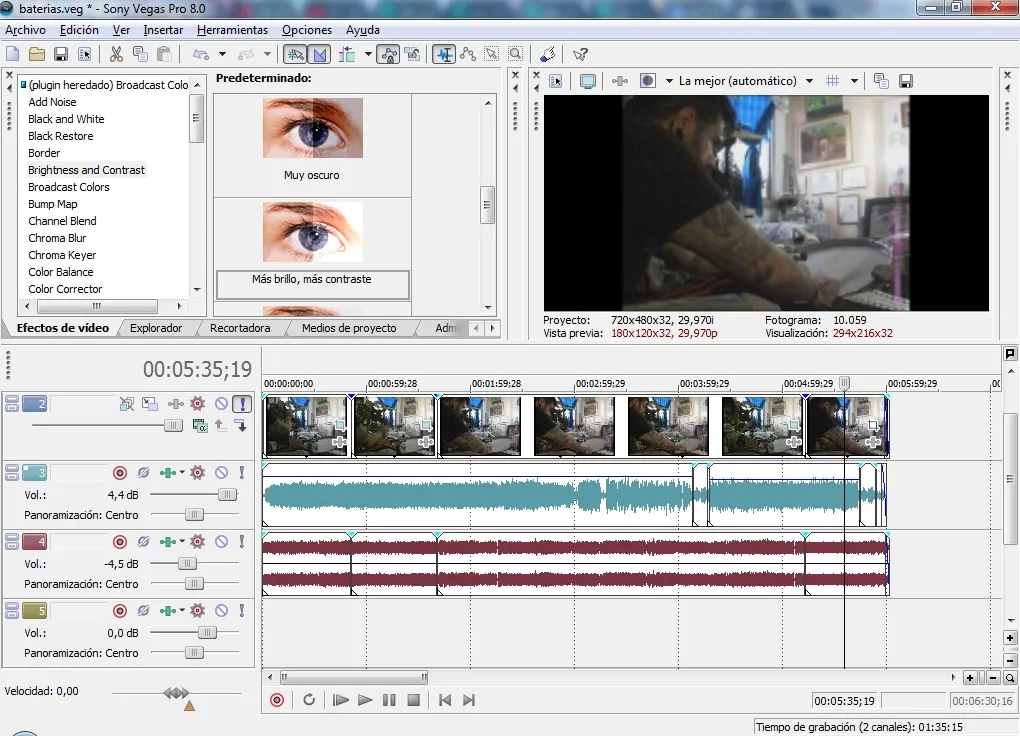
Task: Select the Chroma Keyer effect
Action: [x=62, y=255]
